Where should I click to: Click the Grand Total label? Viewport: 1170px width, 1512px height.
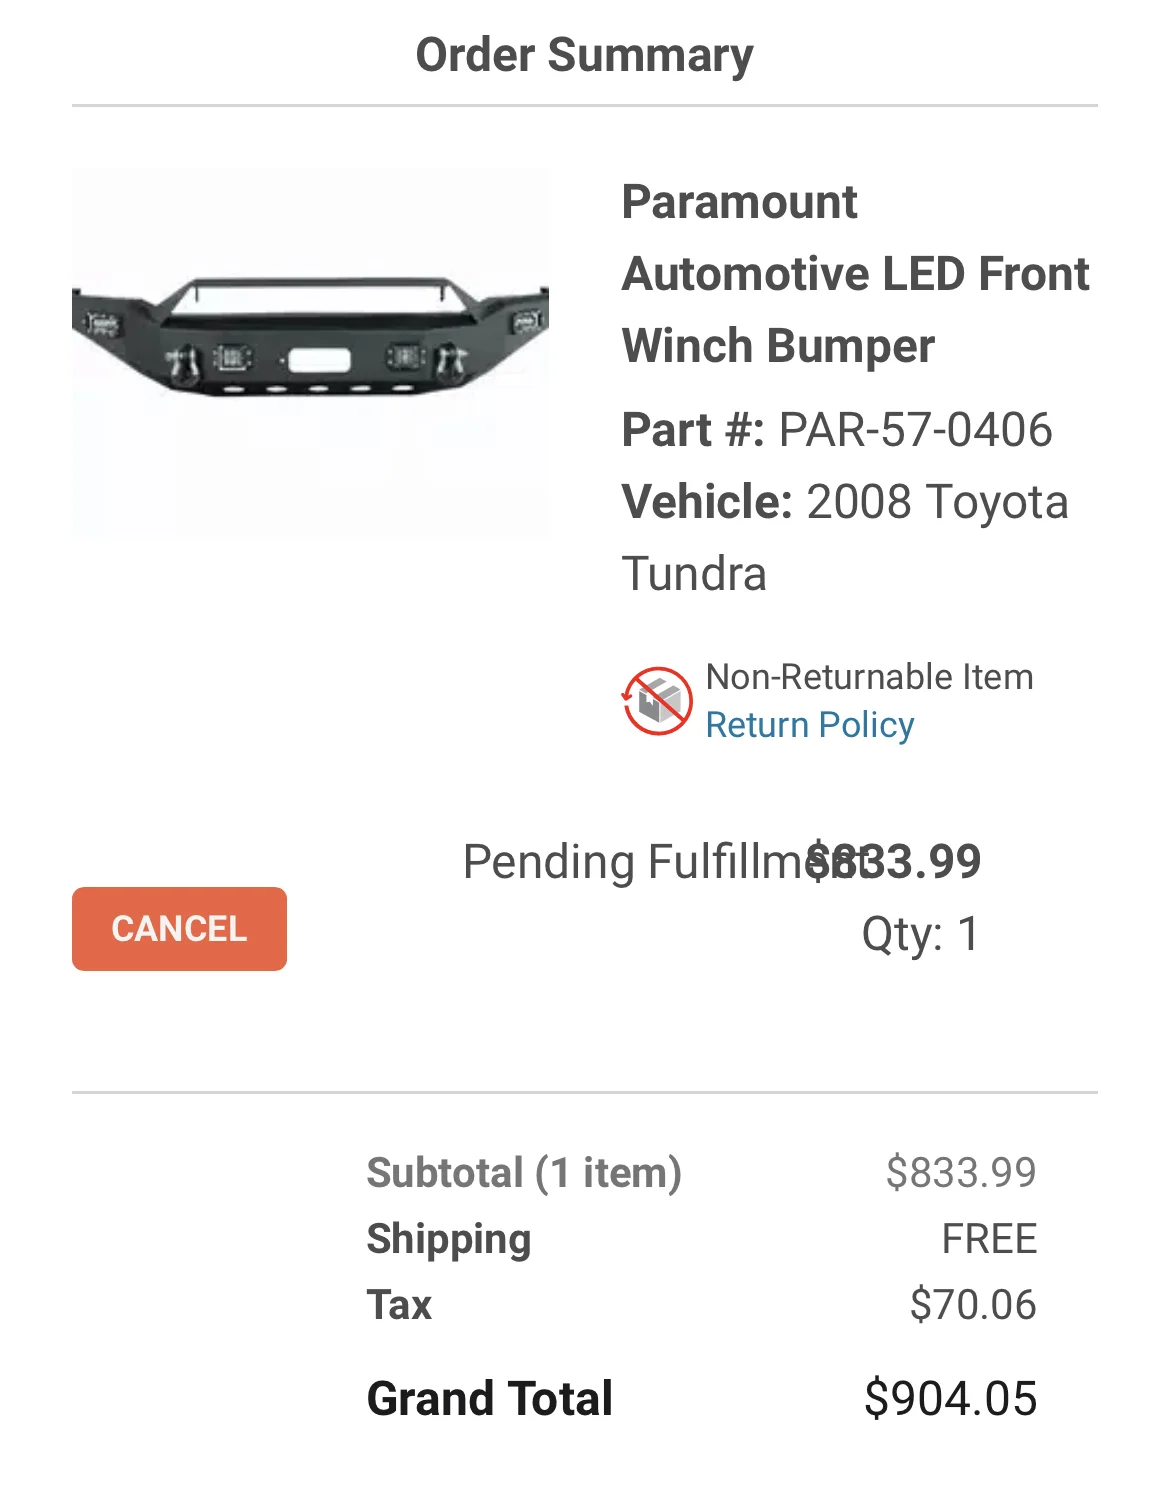[x=490, y=1398]
